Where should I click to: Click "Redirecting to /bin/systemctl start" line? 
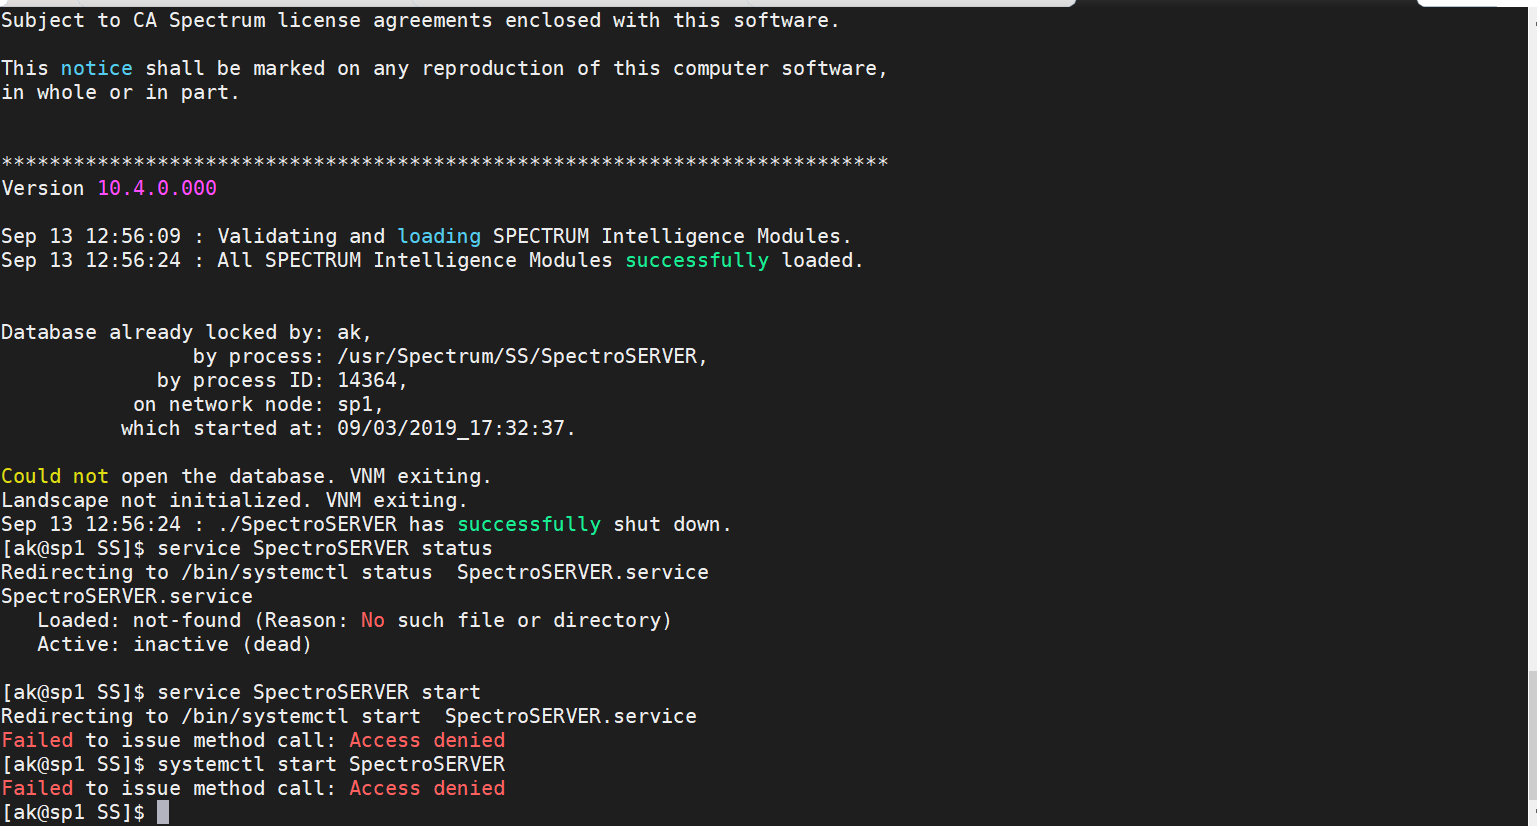tap(349, 716)
